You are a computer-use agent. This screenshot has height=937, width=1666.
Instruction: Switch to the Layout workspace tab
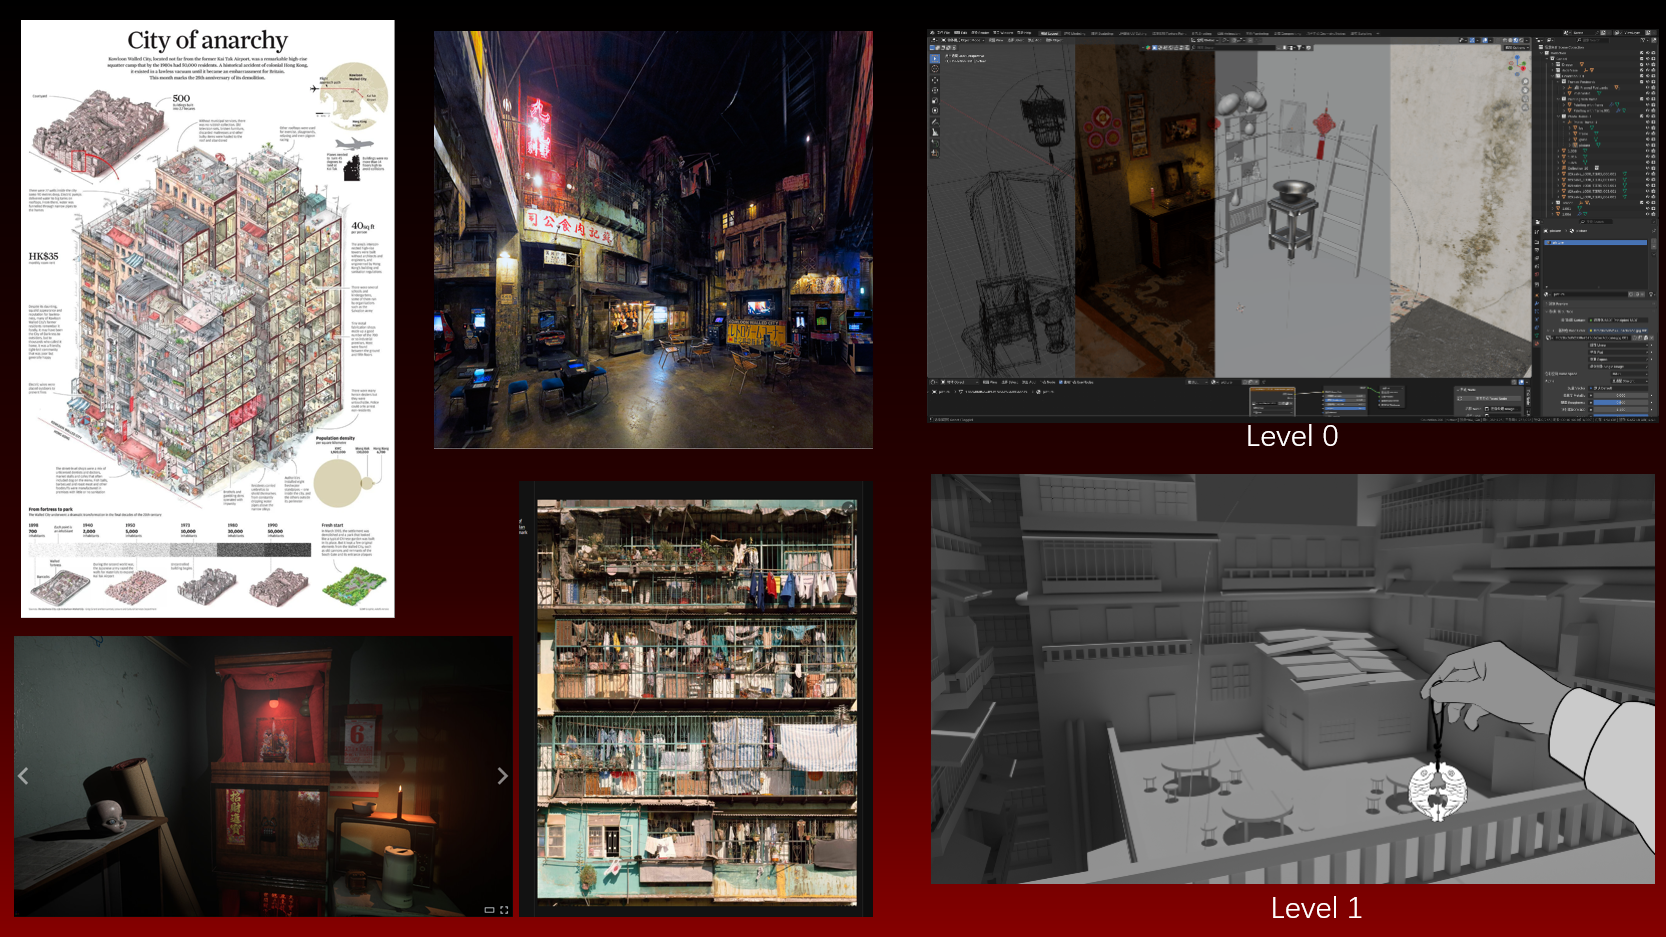click(1050, 33)
